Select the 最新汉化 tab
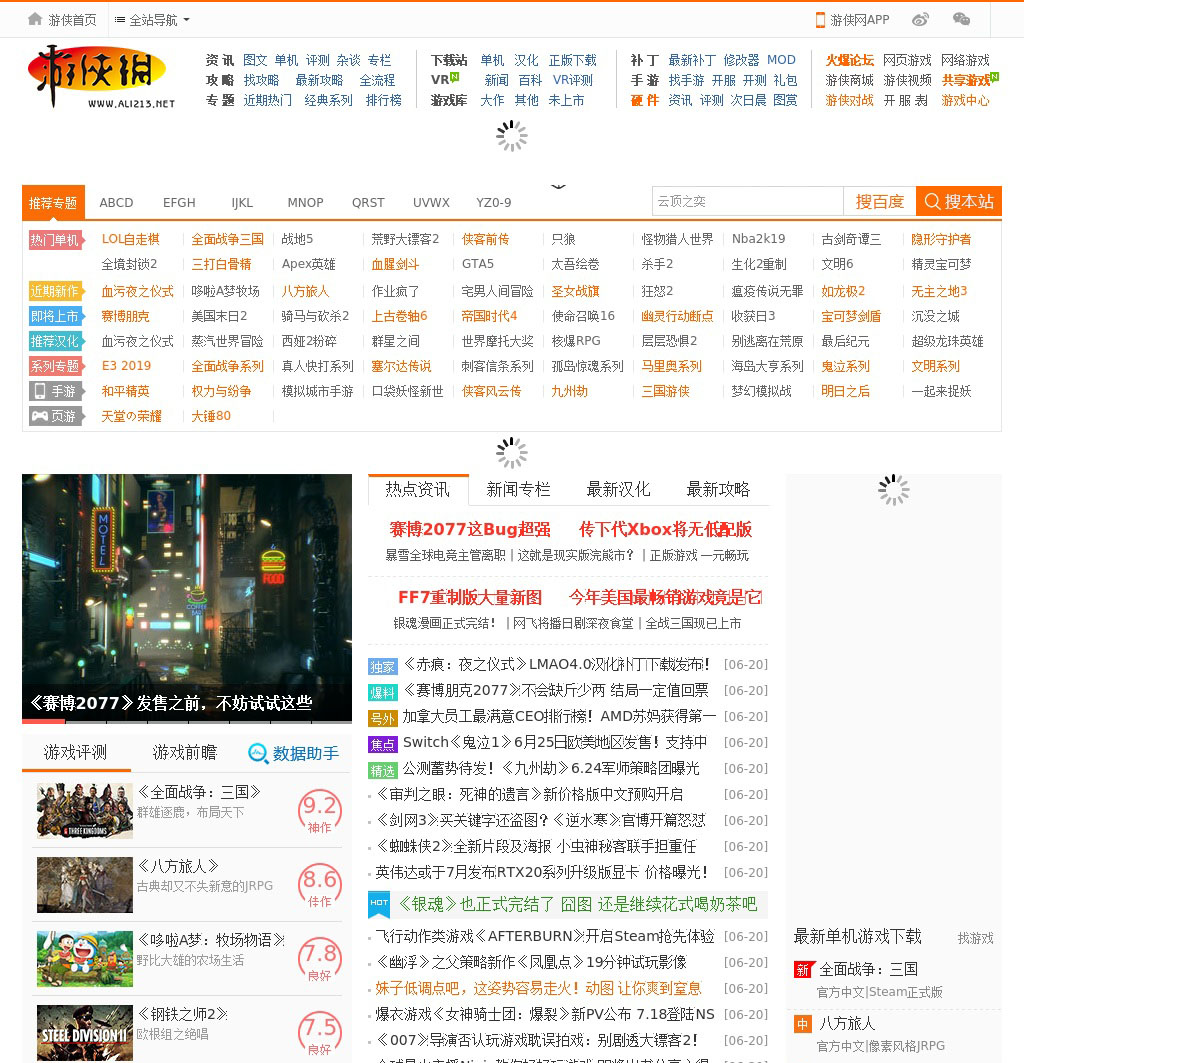The image size is (1200, 1063). coord(618,489)
